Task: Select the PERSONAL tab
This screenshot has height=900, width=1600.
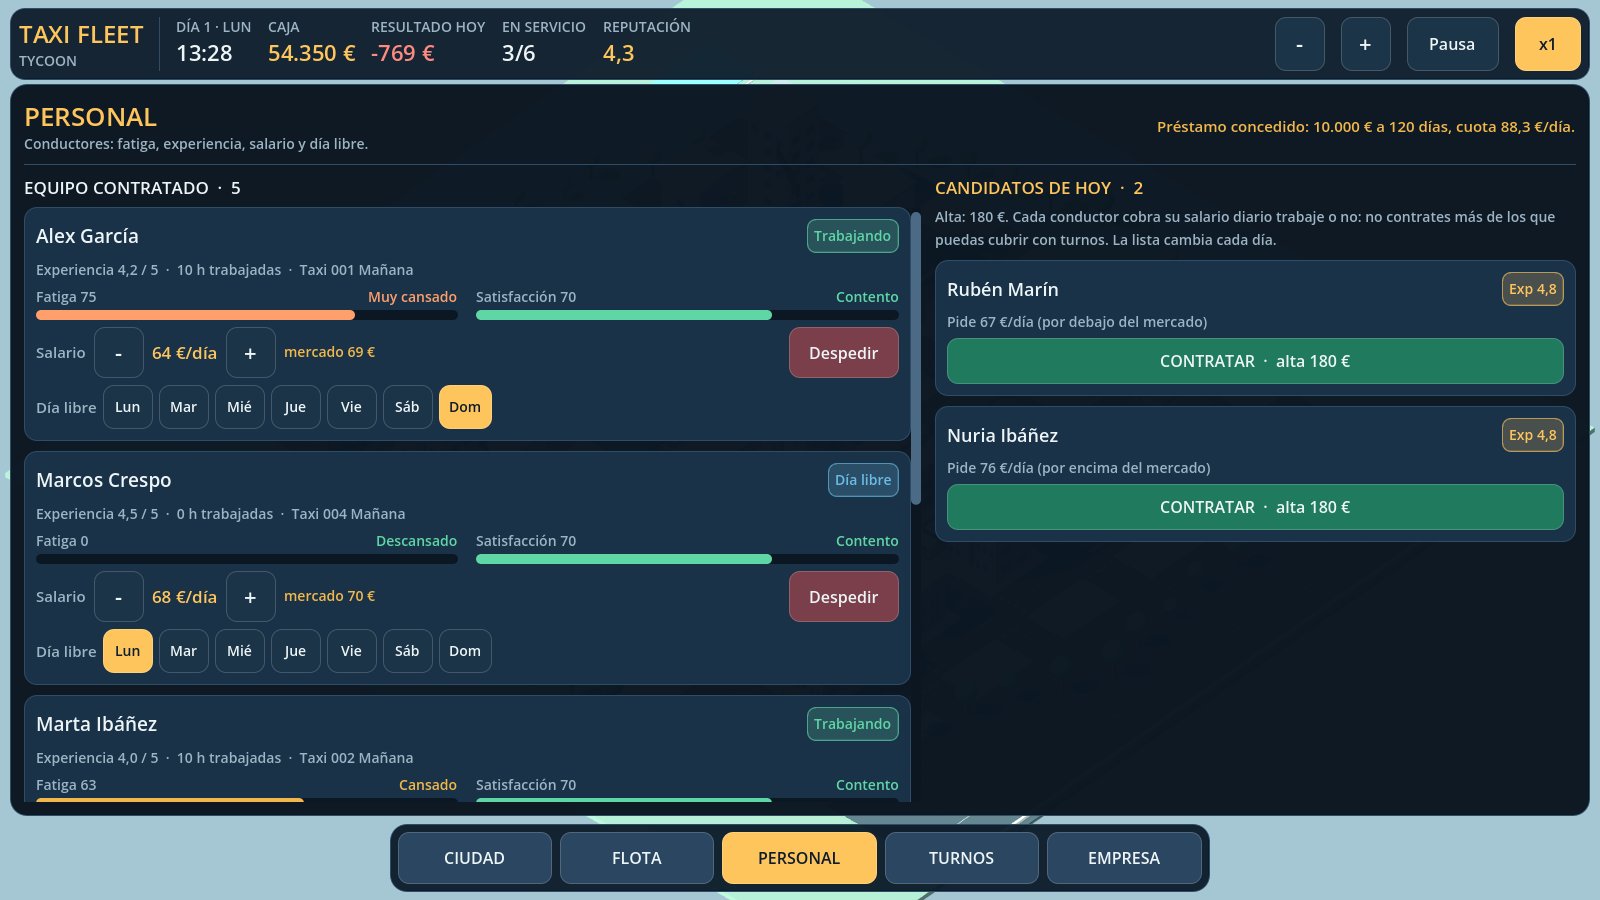Action: pos(799,858)
